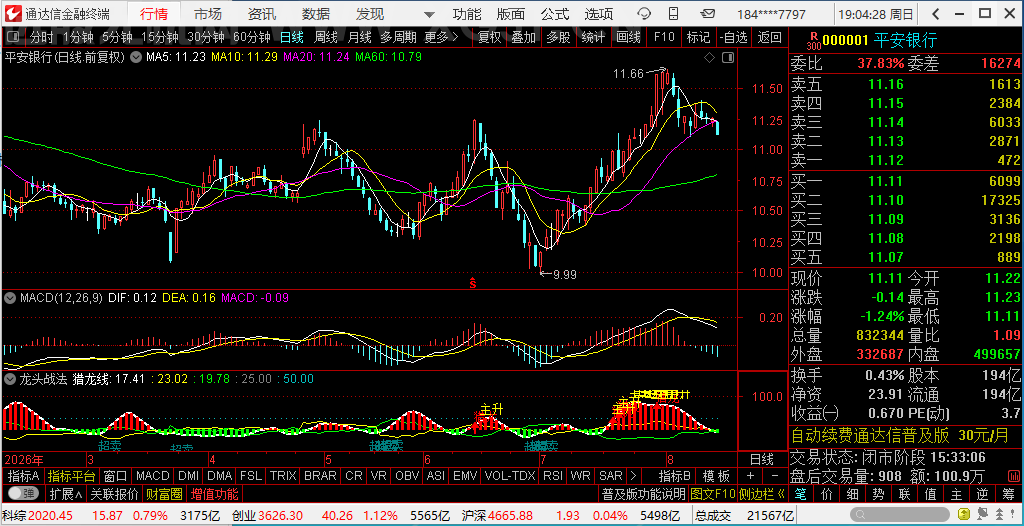Open the 数据 main tab
This screenshot has width=1024, height=526.
(x=316, y=14)
